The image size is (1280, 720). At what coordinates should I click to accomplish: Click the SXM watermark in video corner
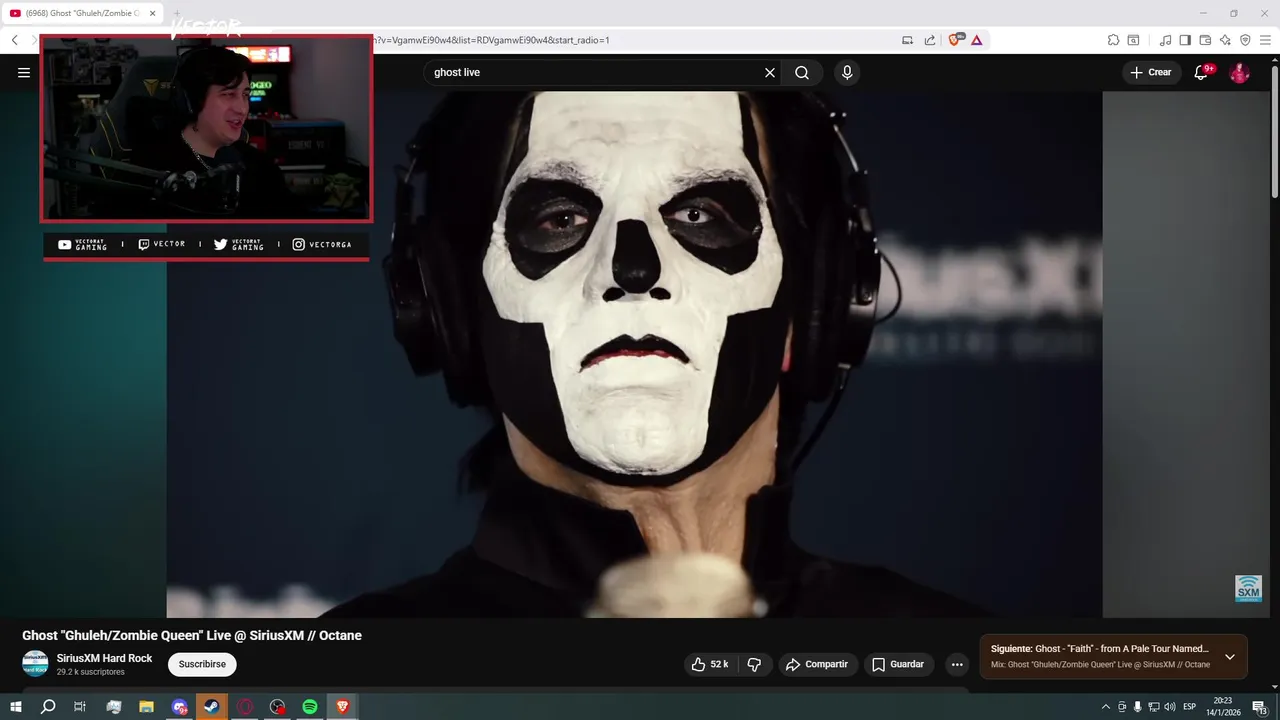1248,588
